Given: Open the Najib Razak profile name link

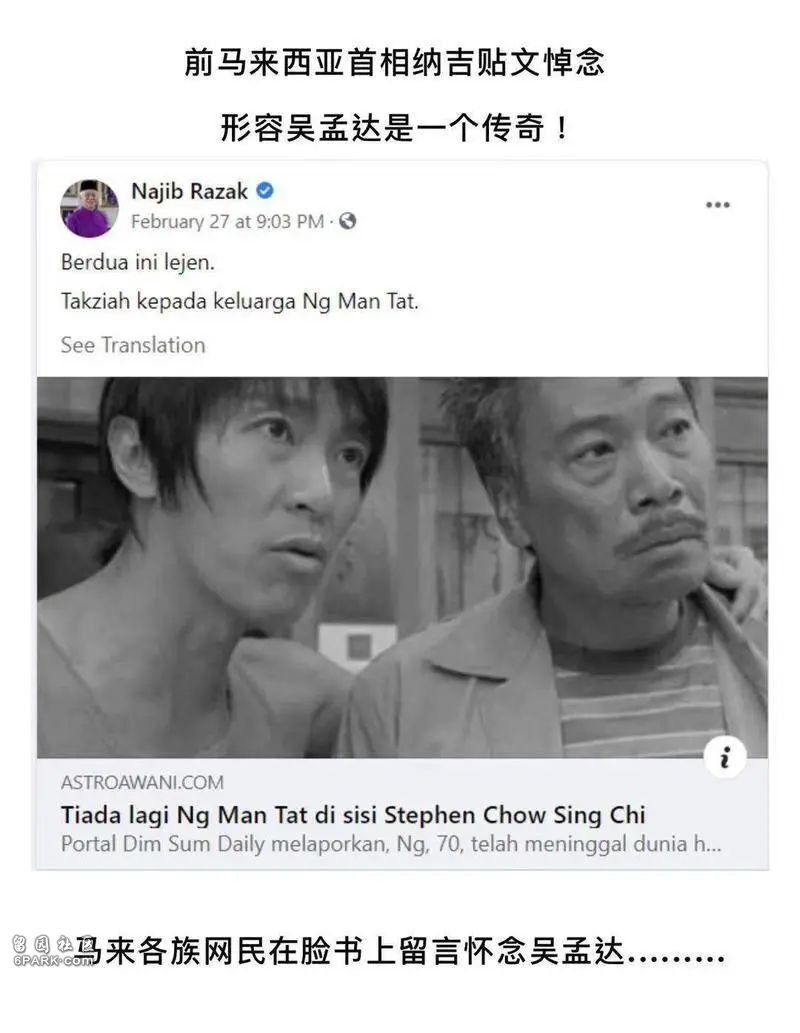Looking at the screenshot, I should (x=190, y=191).
